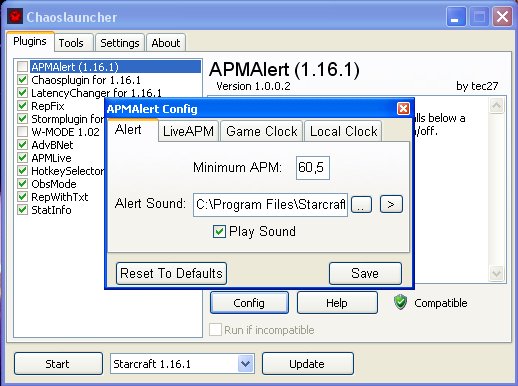
Task: Minimize the Chaoslauncher window
Action: click(456, 16)
